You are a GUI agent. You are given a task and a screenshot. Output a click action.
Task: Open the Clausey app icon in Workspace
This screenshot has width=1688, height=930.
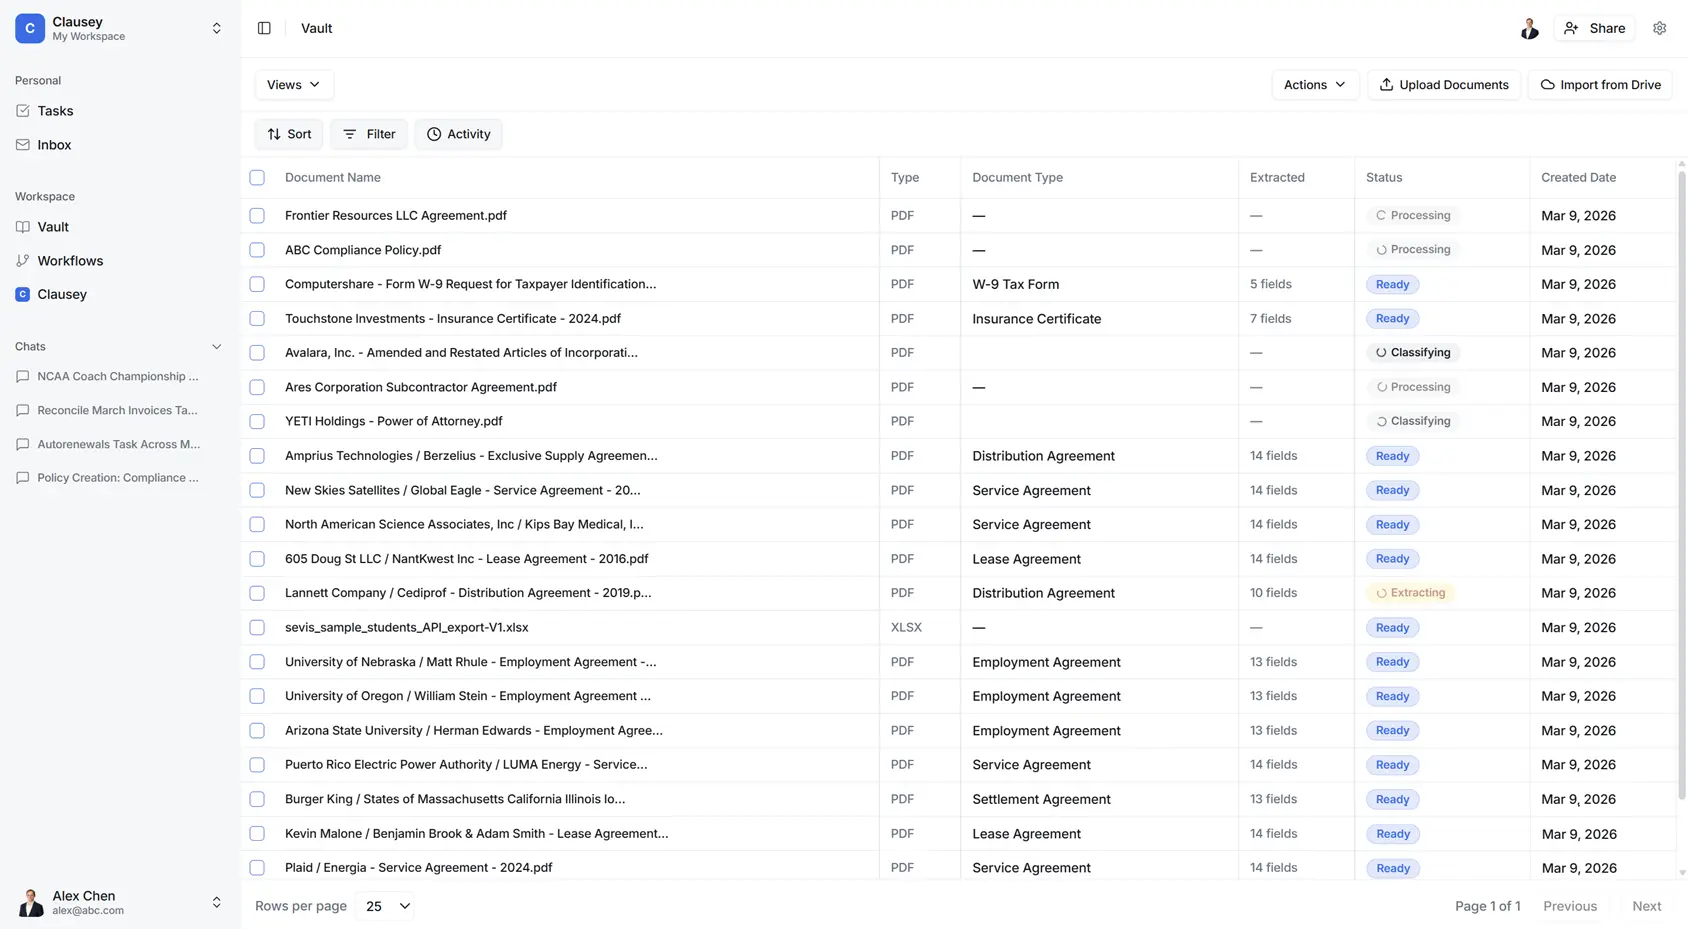[23, 294]
